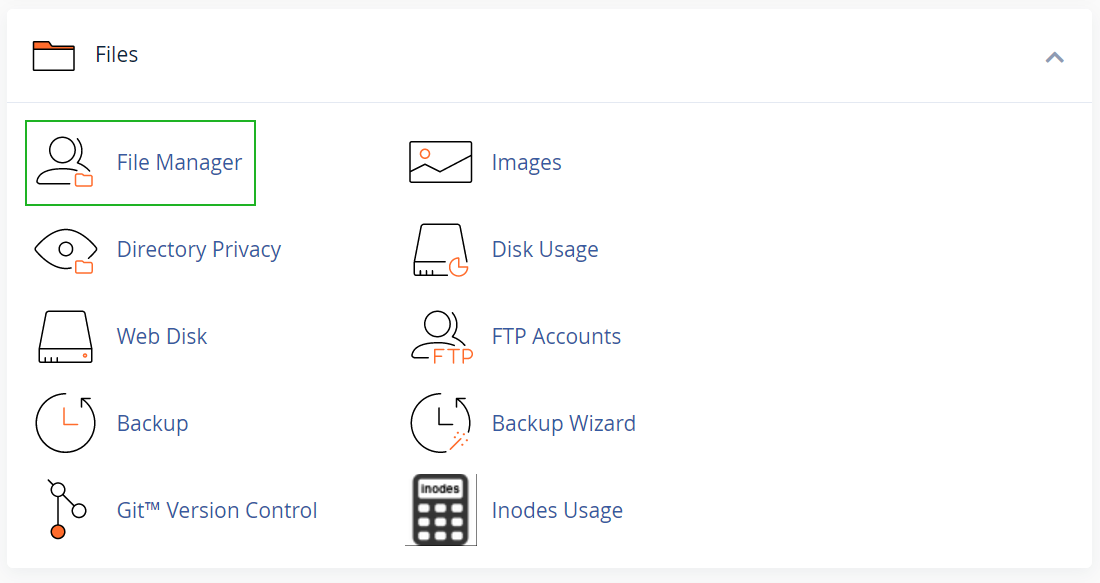Open the FTP Accounts text link
Viewport: 1100px width, 583px height.
556,336
